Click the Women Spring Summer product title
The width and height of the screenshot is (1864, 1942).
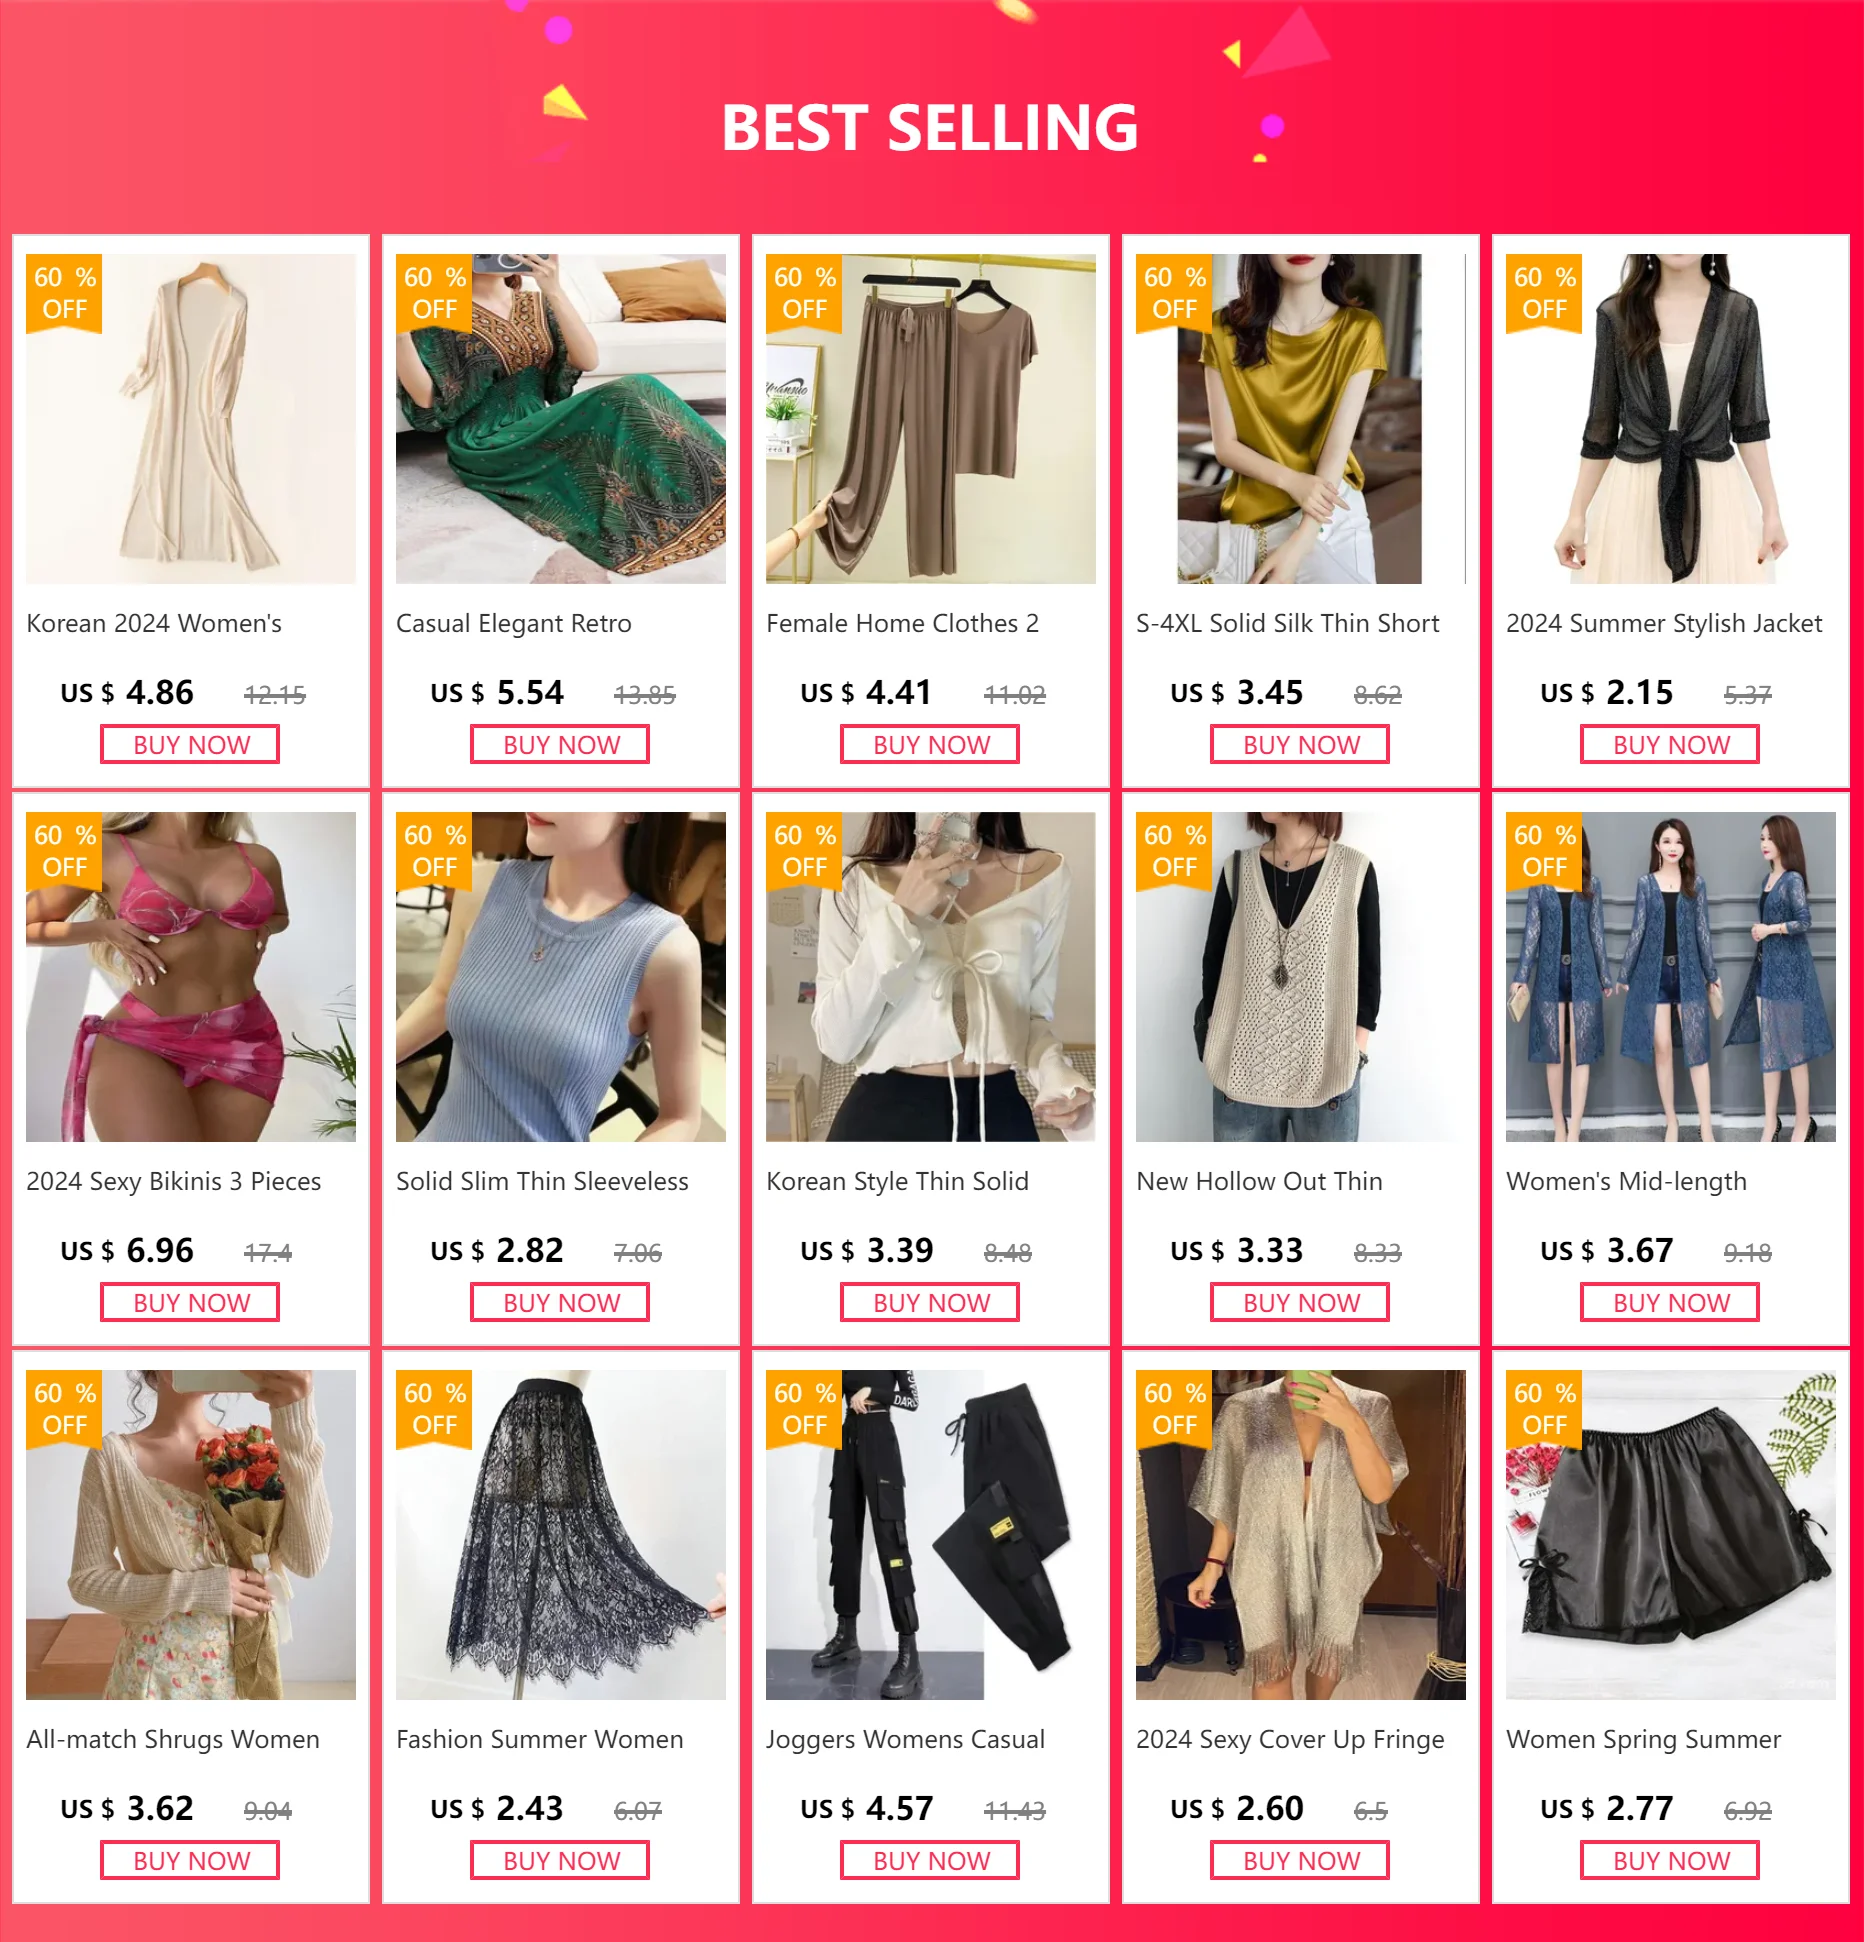pos(1643,1739)
